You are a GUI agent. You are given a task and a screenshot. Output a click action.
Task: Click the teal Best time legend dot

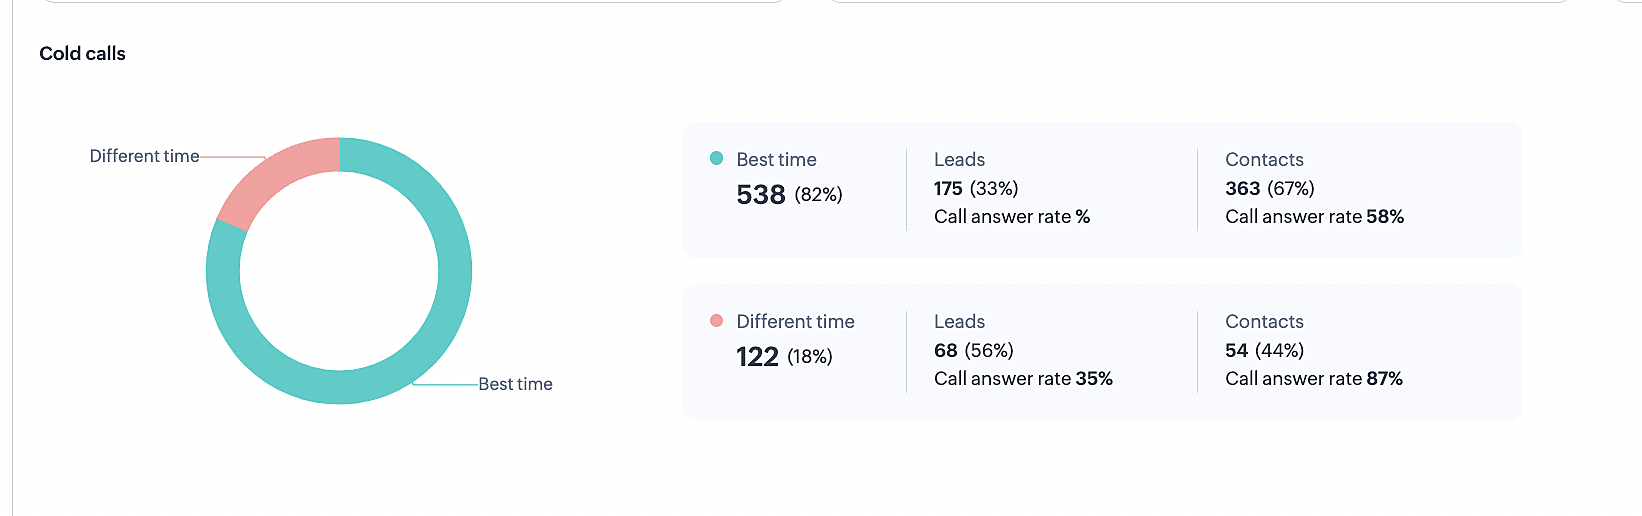716,158
